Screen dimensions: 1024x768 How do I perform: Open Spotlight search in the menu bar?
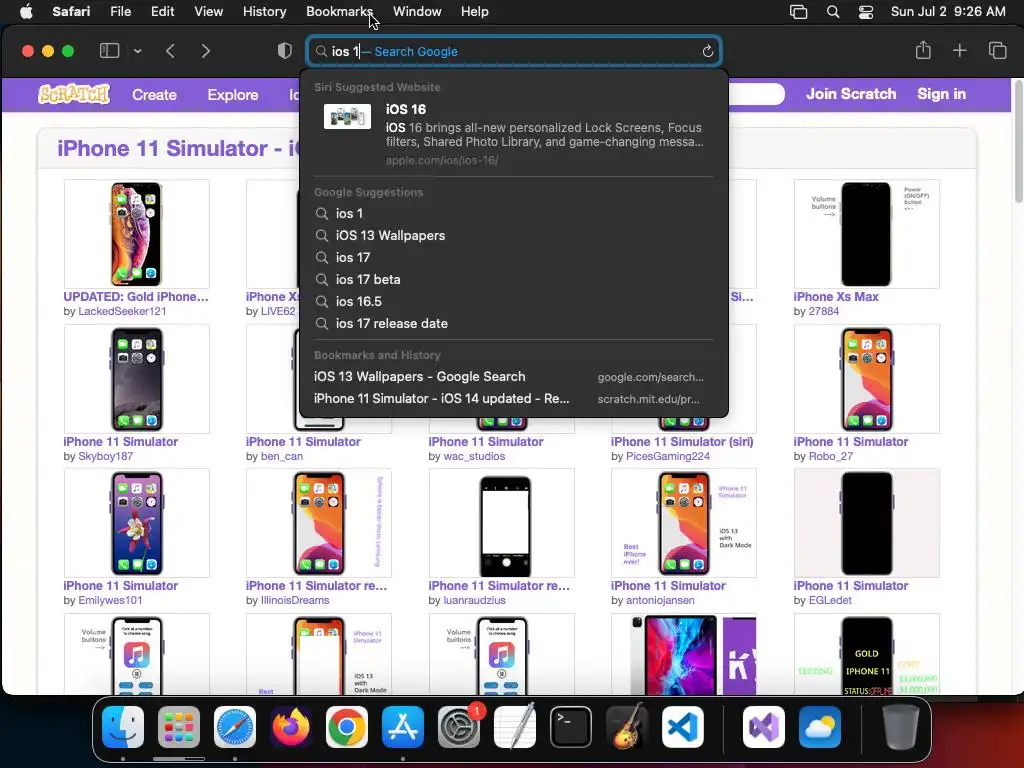pyautogui.click(x=833, y=12)
